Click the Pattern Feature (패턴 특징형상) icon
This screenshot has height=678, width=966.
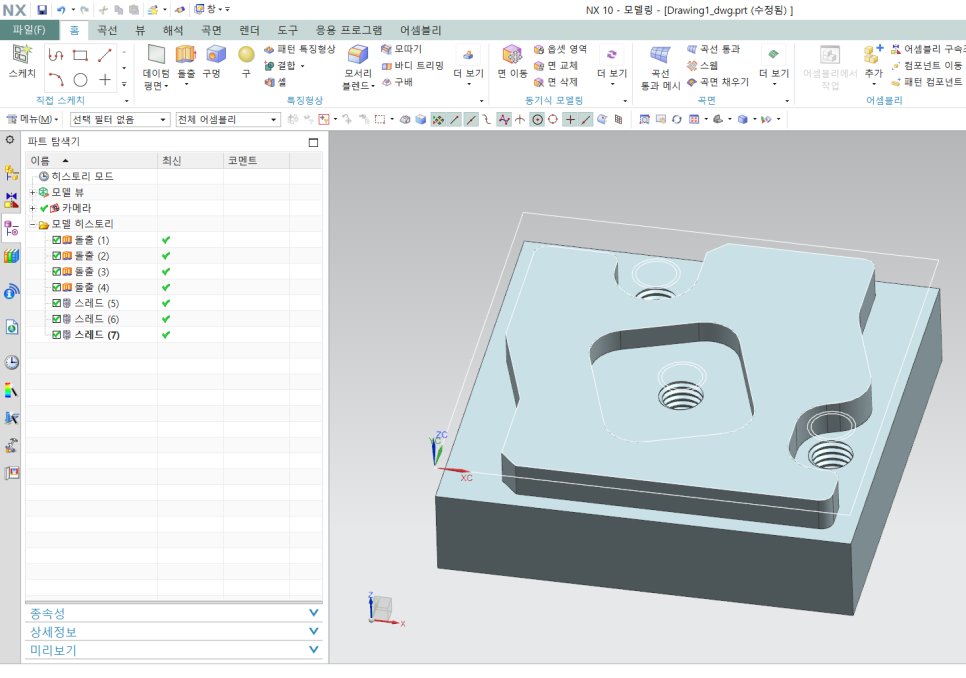269,49
